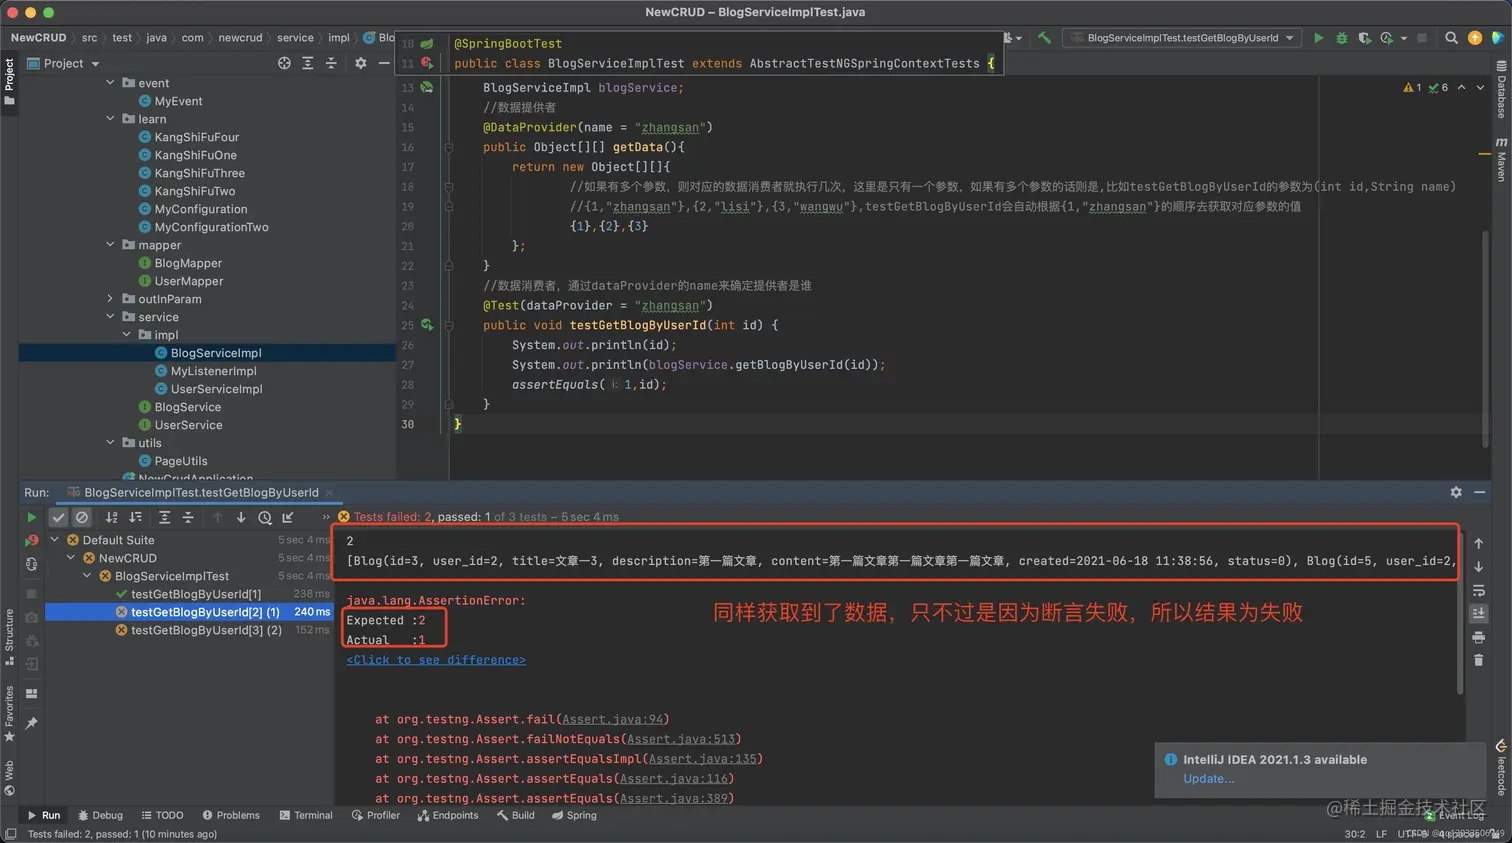
Task: Expand all test results in Run toolbar
Action: (164, 517)
